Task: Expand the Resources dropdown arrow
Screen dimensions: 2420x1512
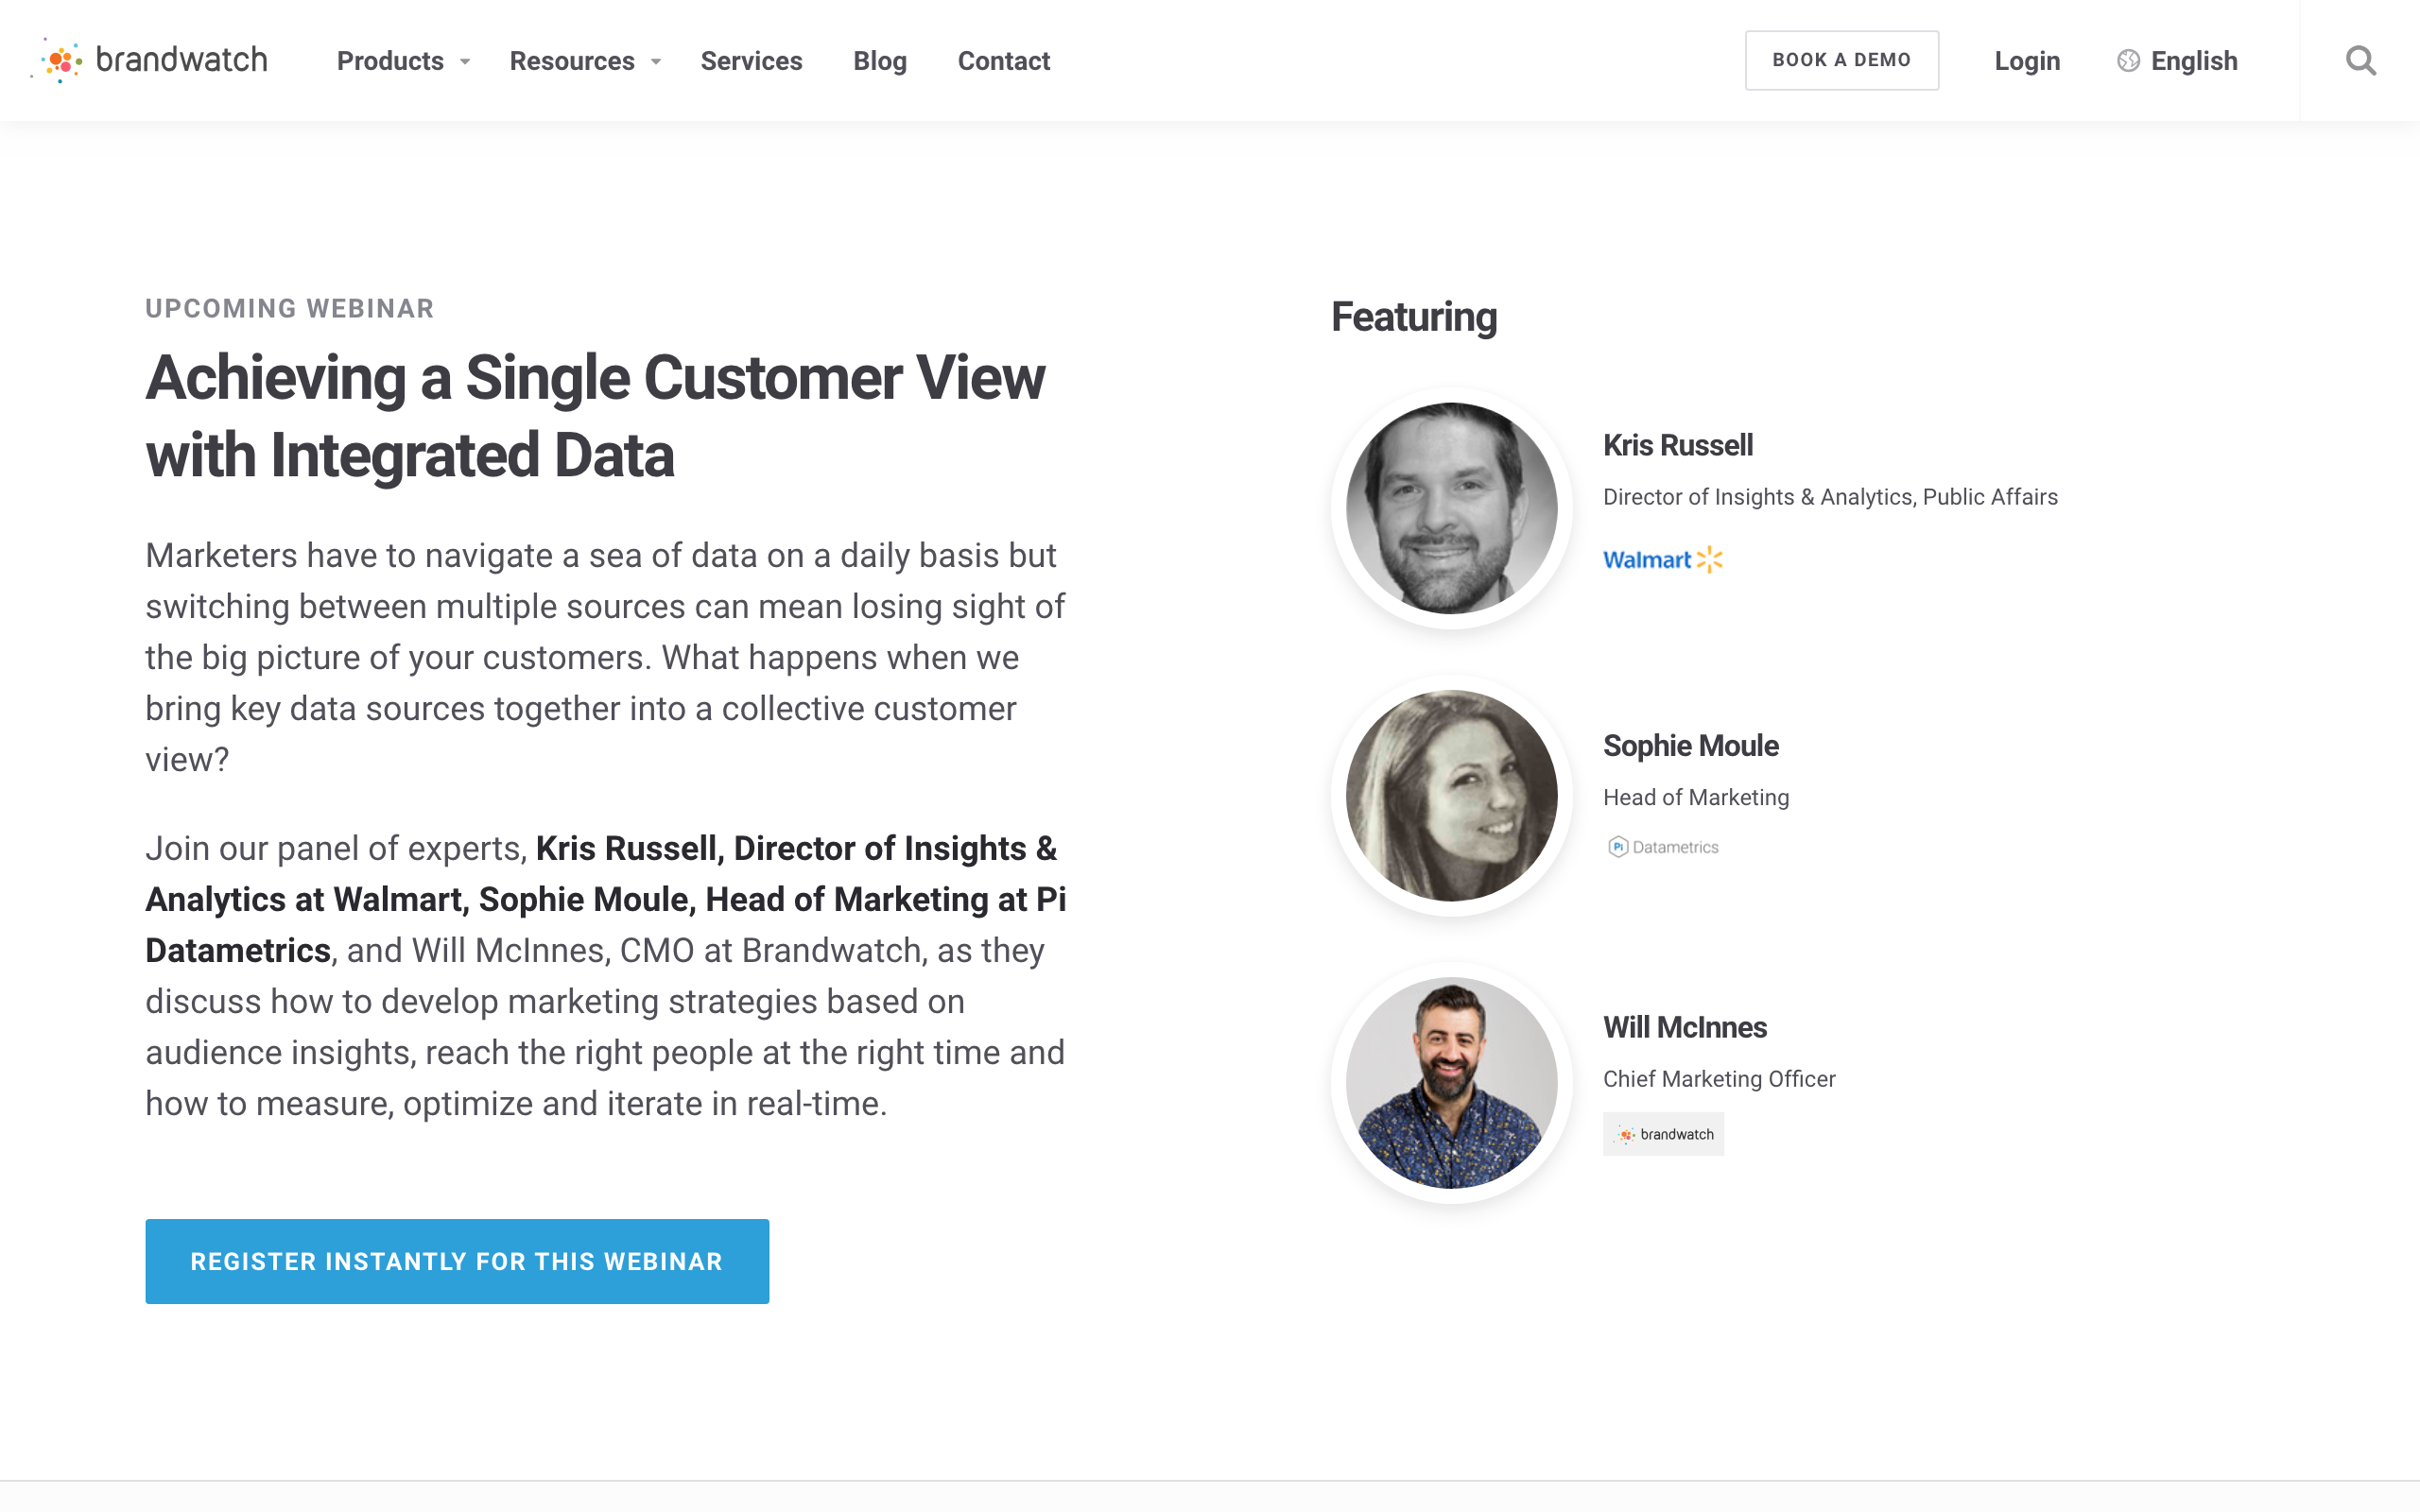Action: coord(656,62)
